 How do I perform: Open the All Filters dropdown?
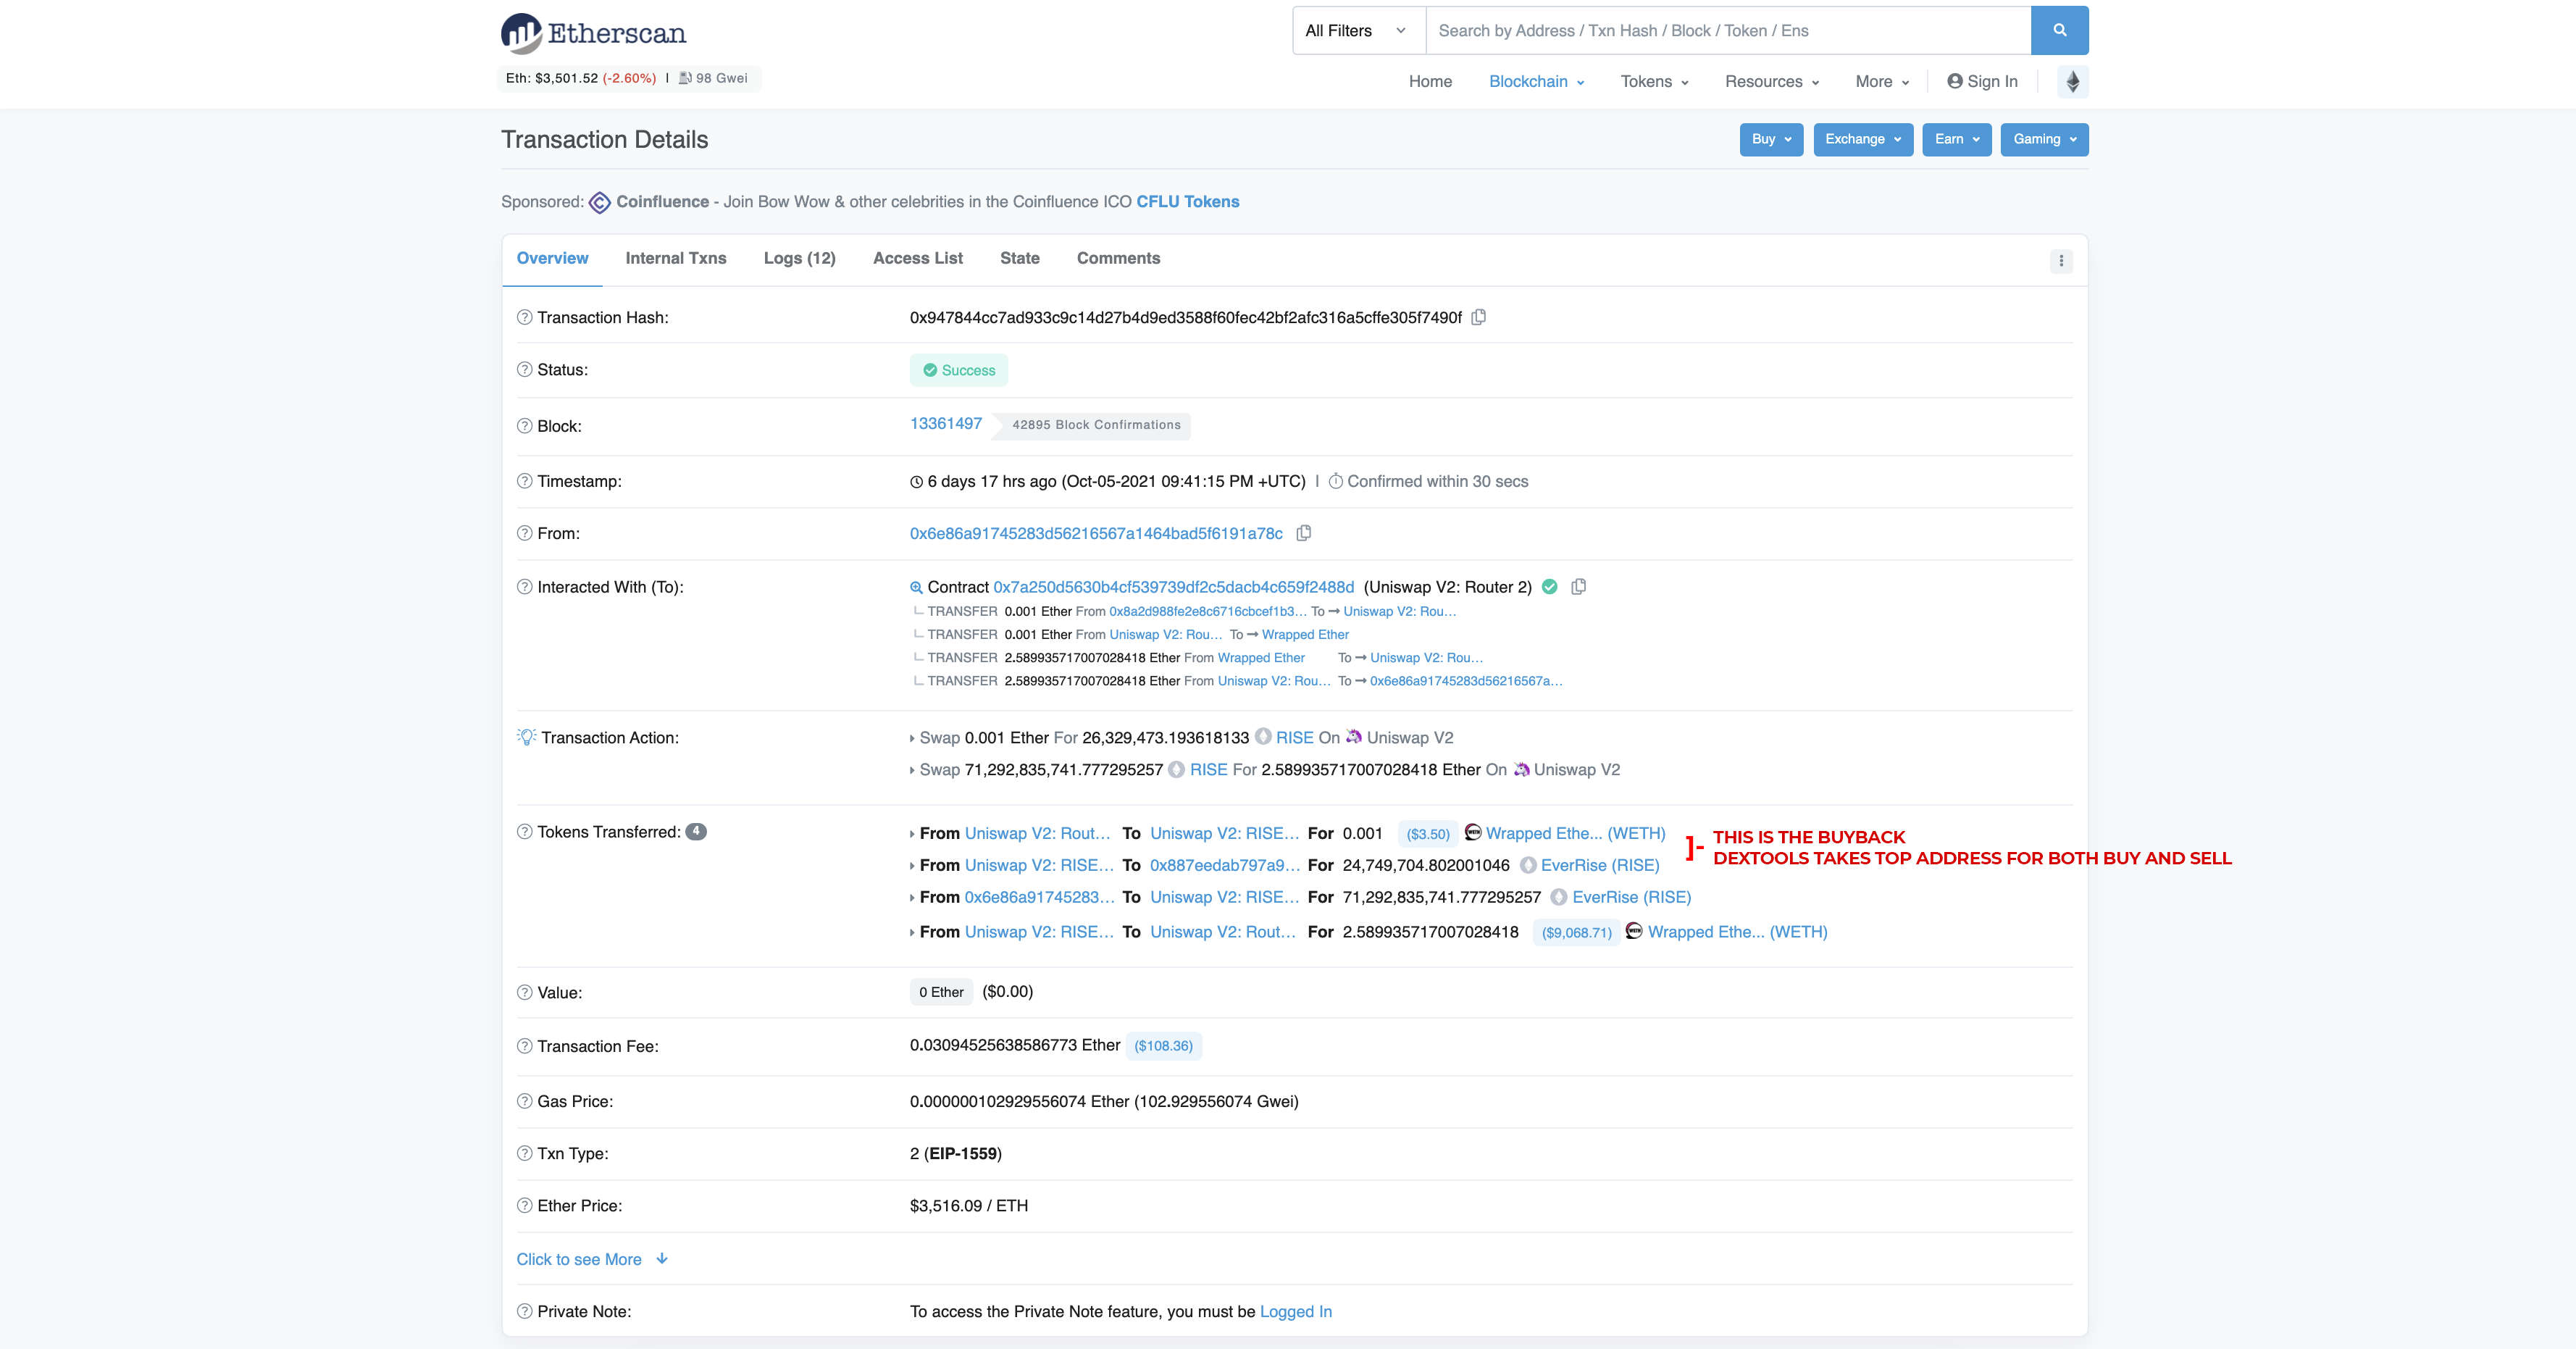tap(1358, 30)
